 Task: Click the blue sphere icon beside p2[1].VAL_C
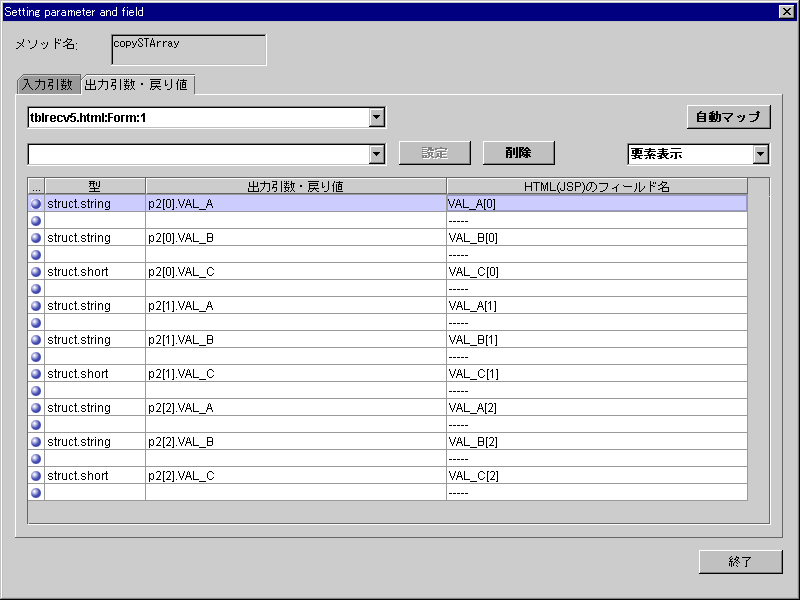click(x=36, y=374)
